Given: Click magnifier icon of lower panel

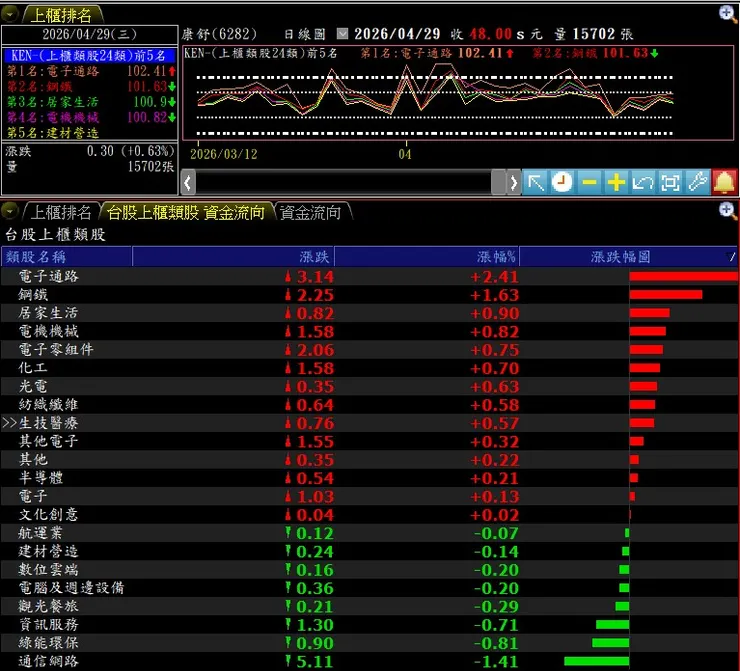Looking at the screenshot, I should (728, 211).
